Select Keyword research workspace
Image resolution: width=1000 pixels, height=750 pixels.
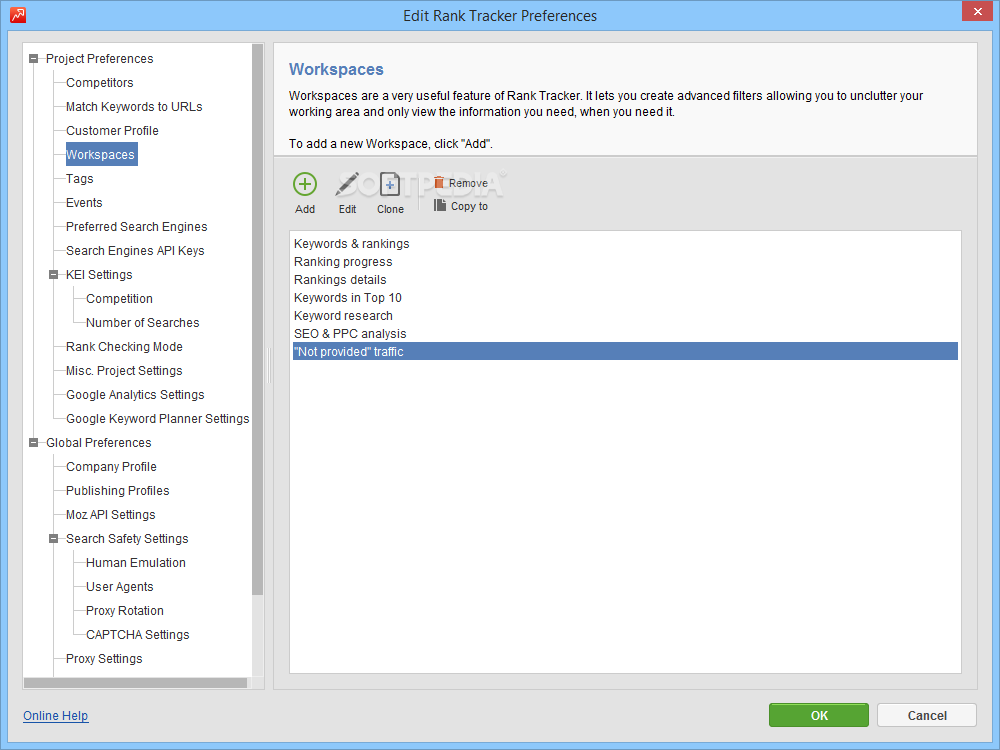coord(625,316)
